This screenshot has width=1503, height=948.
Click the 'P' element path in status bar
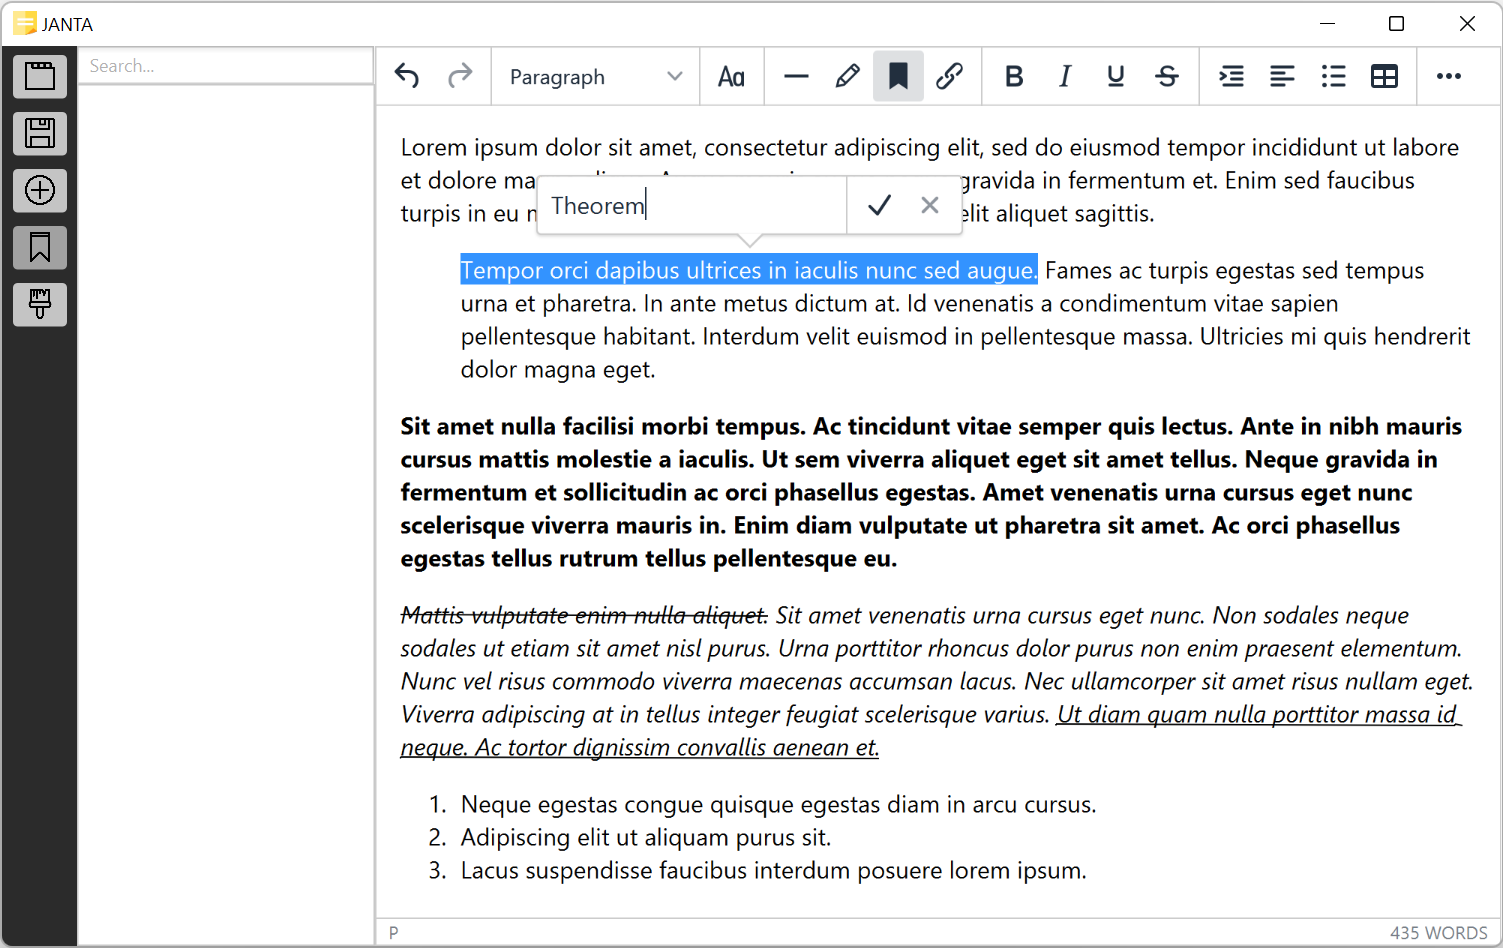click(394, 933)
